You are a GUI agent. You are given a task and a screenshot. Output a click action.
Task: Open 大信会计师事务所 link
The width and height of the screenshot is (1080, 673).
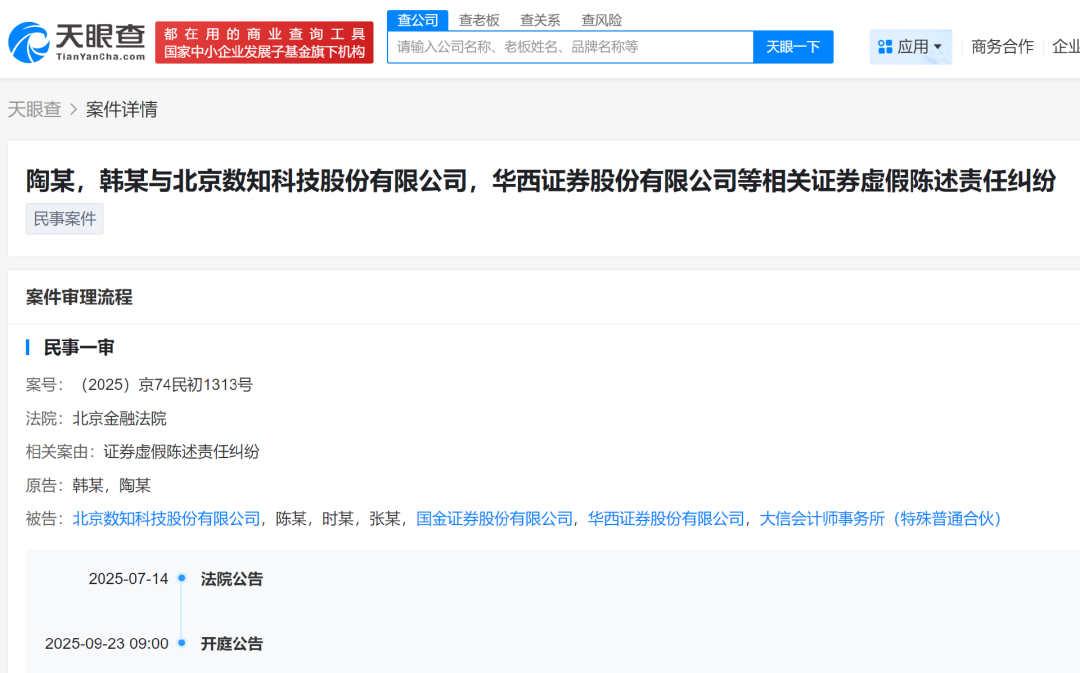pos(880,518)
